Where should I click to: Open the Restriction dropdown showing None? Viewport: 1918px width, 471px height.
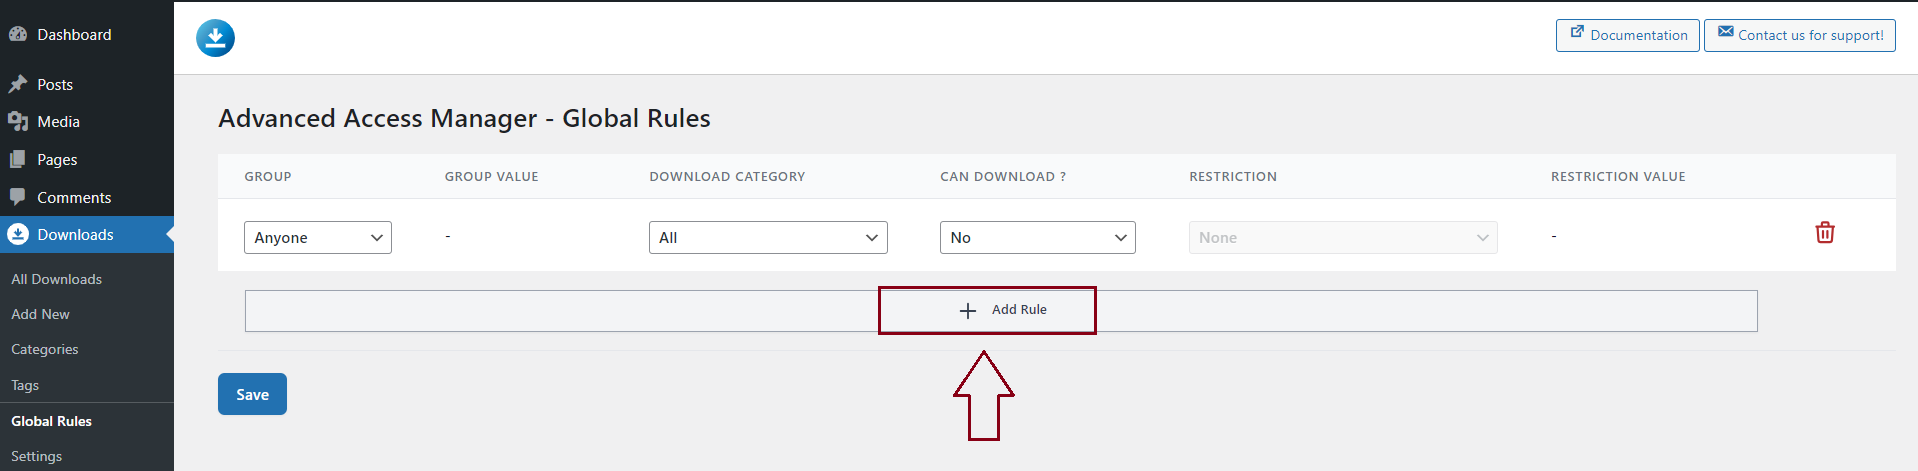(1343, 237)
